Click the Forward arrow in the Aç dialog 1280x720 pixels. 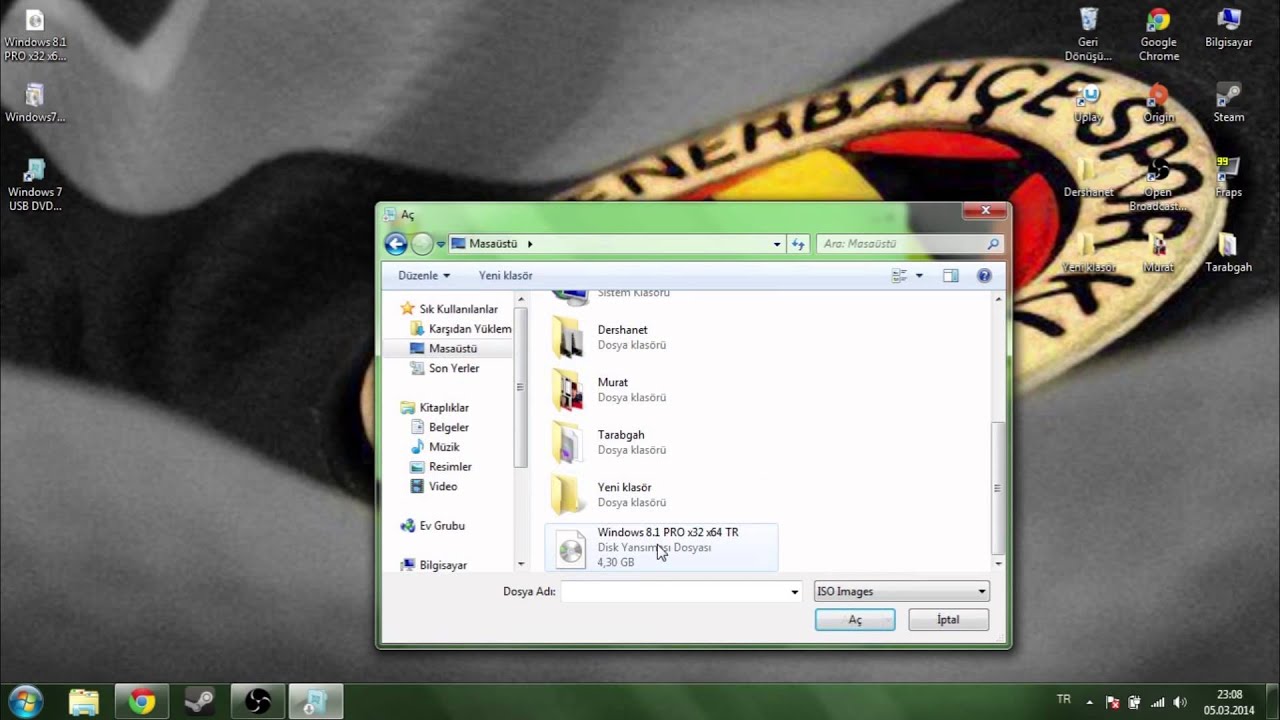coord(422,243)
